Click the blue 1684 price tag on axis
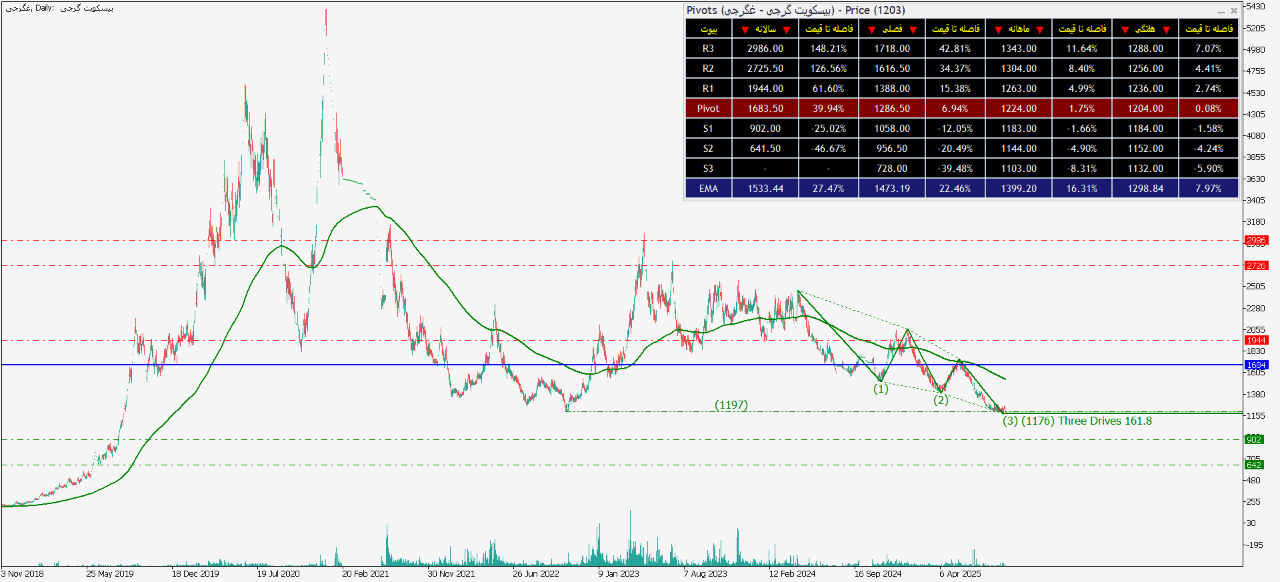This screenshot has width=1280, height=582. [1256, 366]
